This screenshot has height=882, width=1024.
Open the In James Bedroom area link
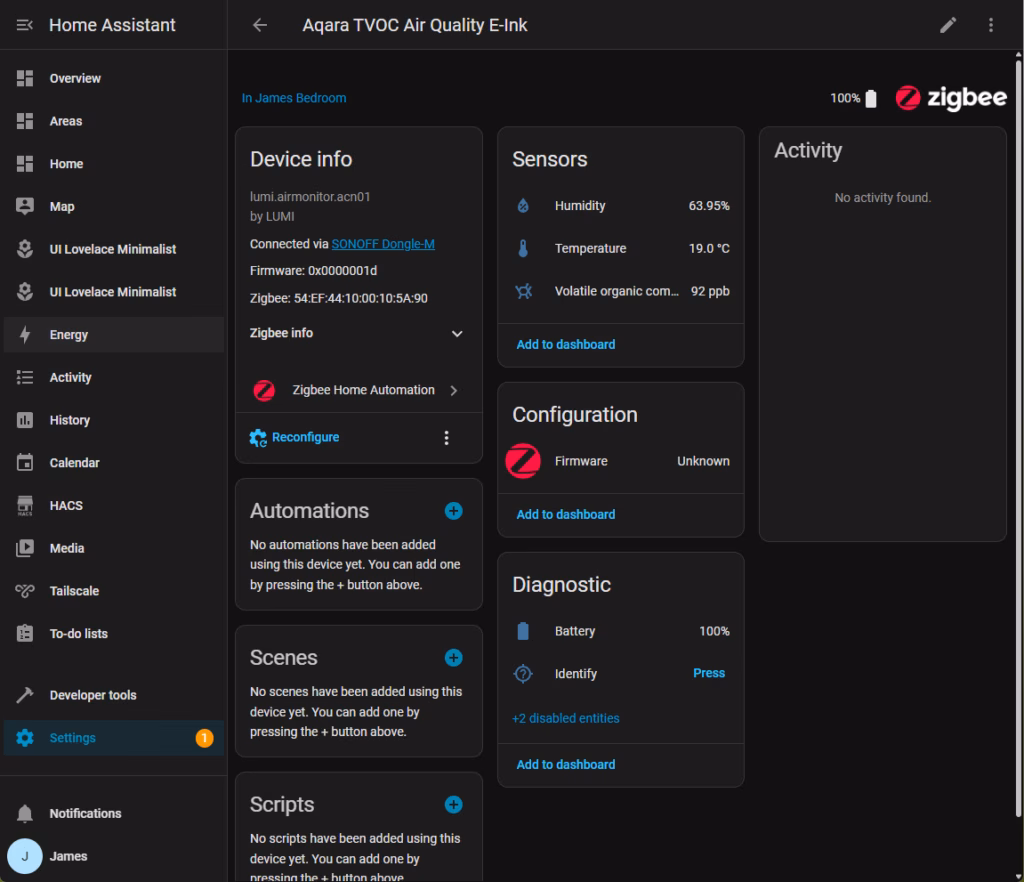click(x=294, y=98)
